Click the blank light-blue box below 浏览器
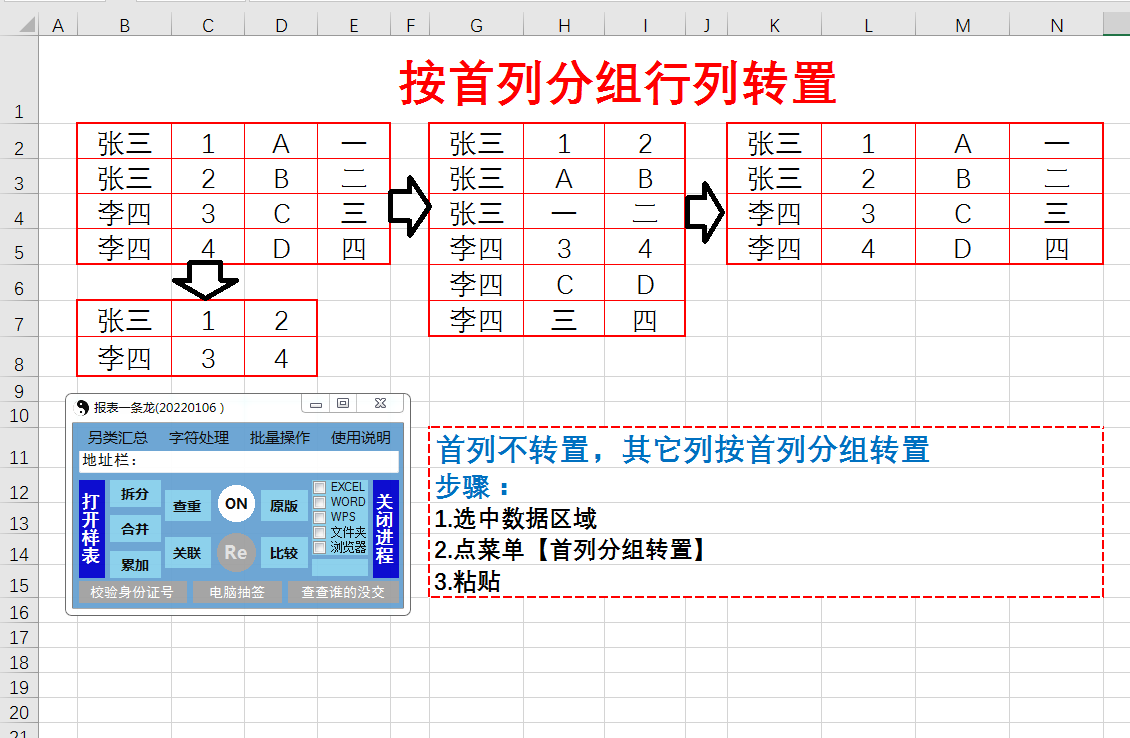 coord(340,567)
